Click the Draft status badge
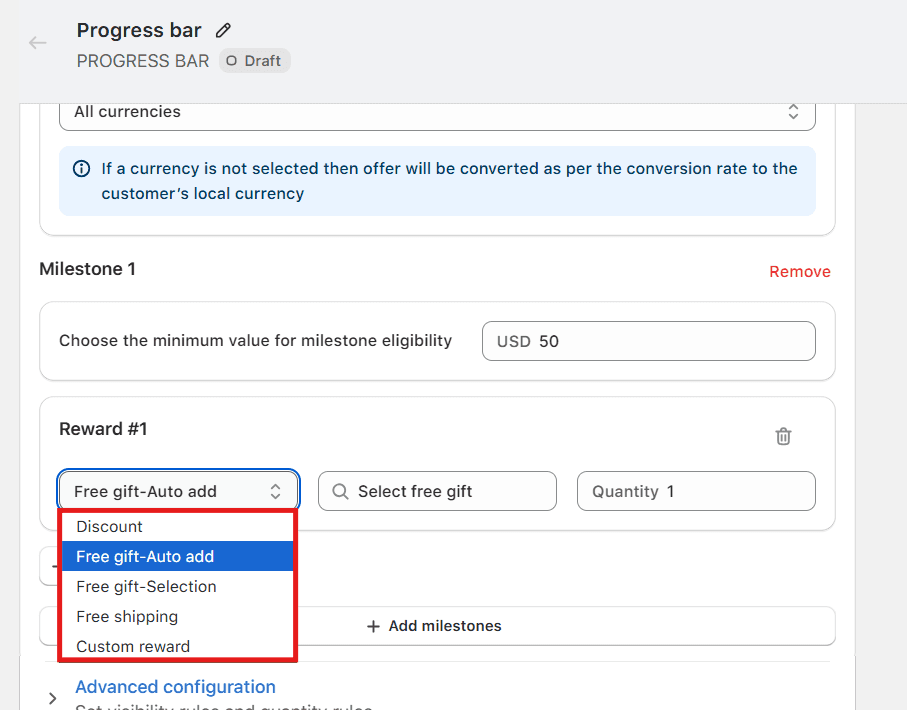Screen dimensions: 907x710 click(254, 60)
